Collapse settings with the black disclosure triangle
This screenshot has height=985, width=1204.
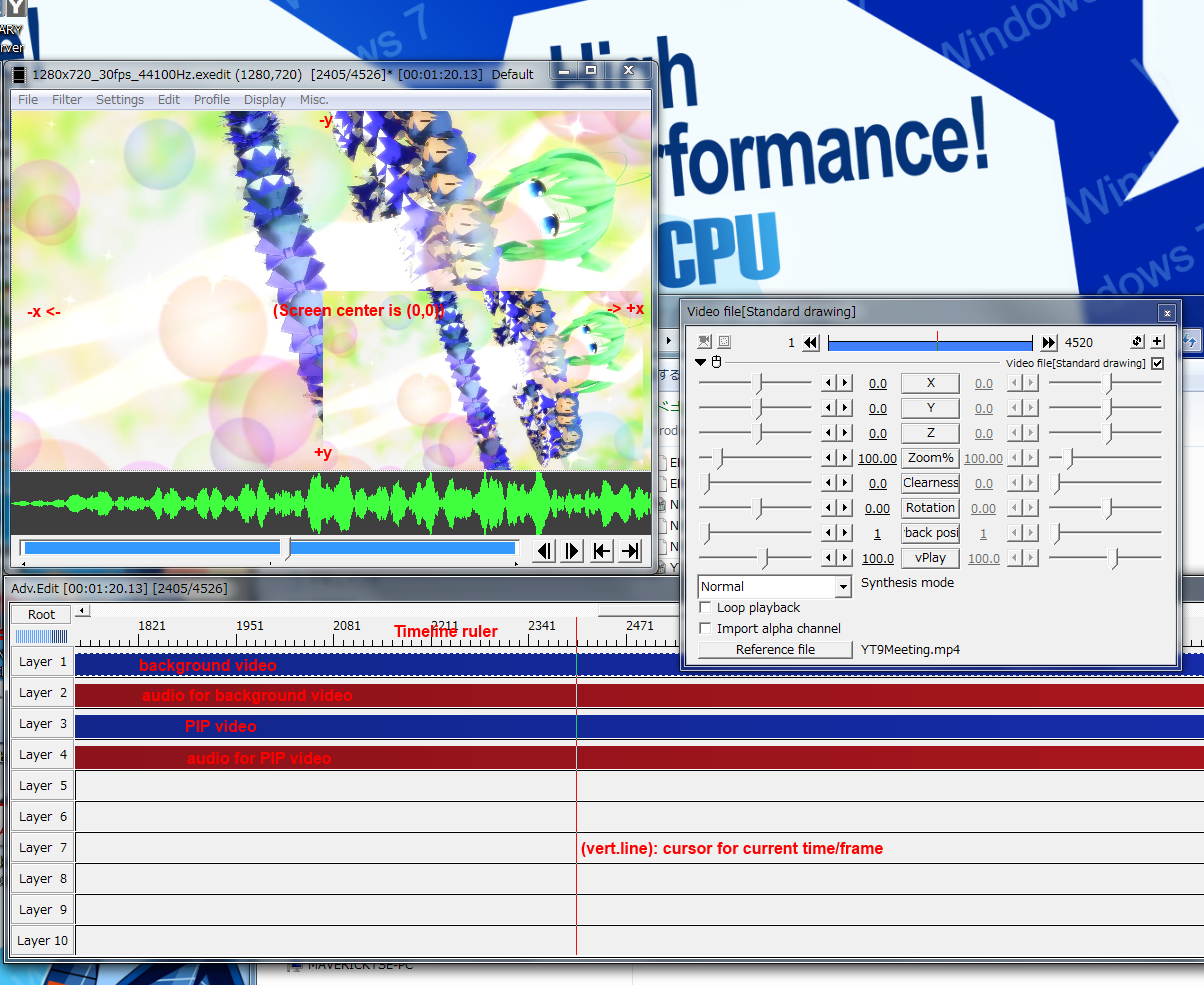[x=702, y=362]
